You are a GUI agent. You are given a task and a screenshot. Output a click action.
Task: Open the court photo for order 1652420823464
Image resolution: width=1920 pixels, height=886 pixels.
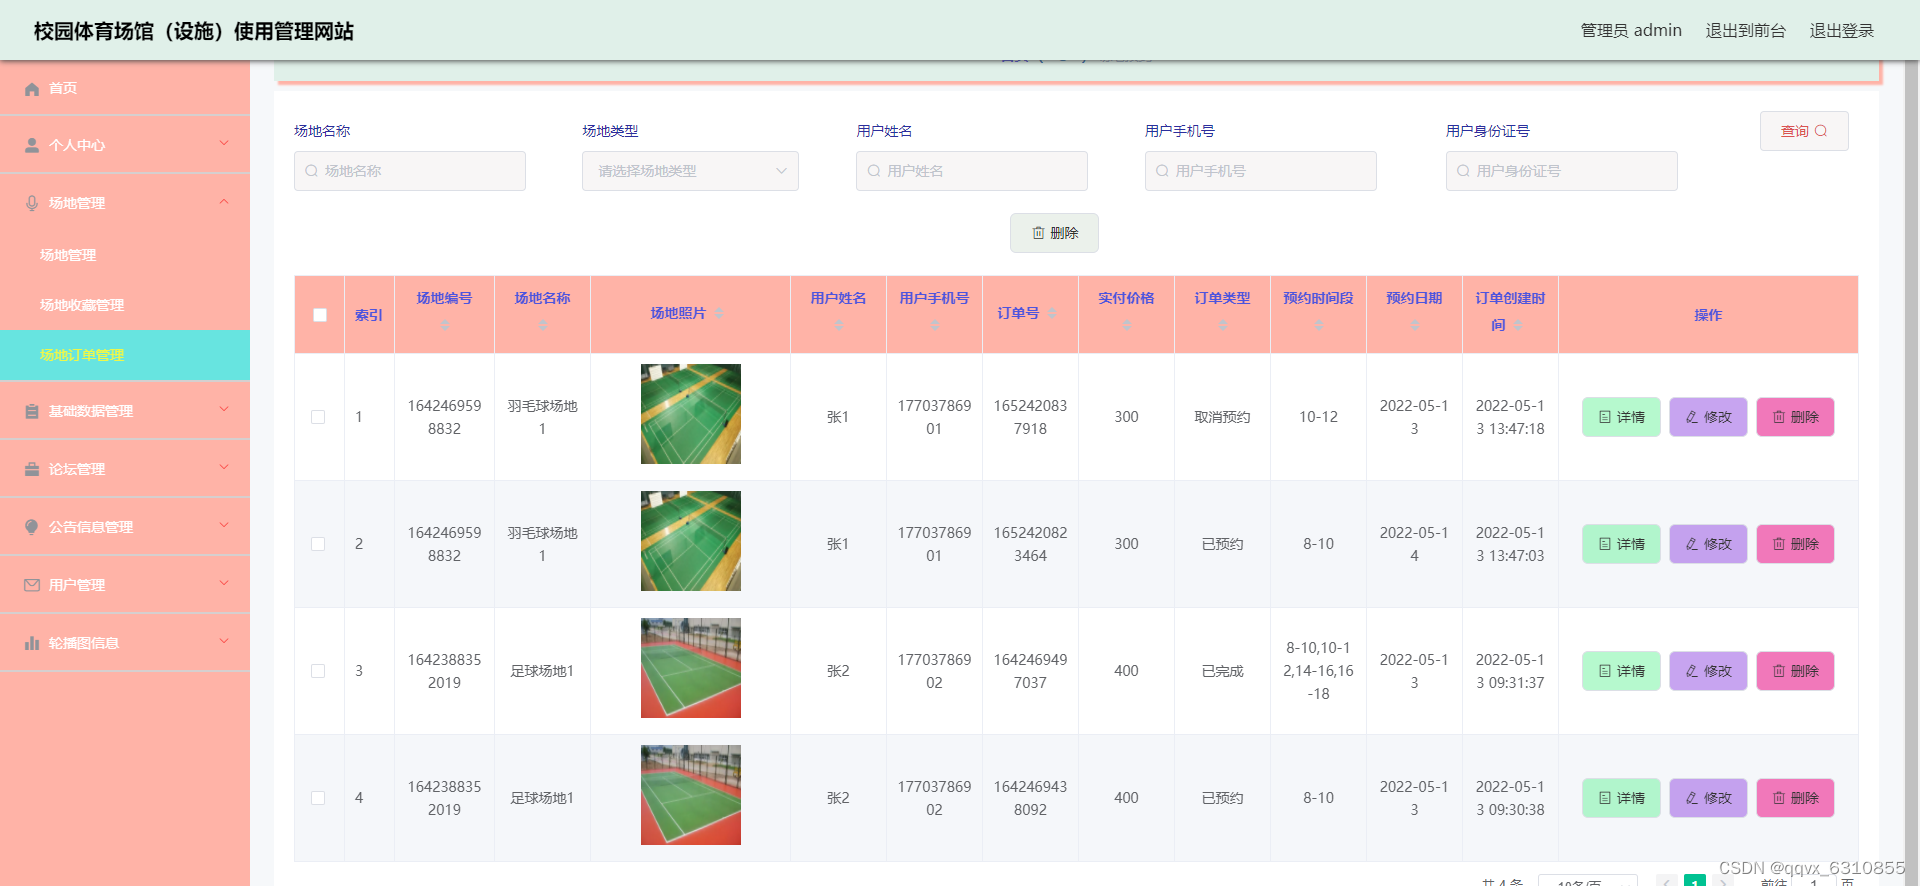[691, 541]
